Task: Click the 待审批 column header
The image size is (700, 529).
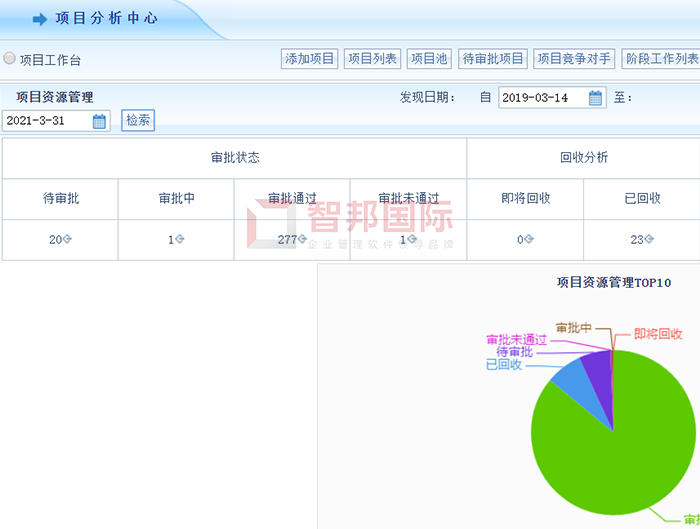Action: pos(61,198)
